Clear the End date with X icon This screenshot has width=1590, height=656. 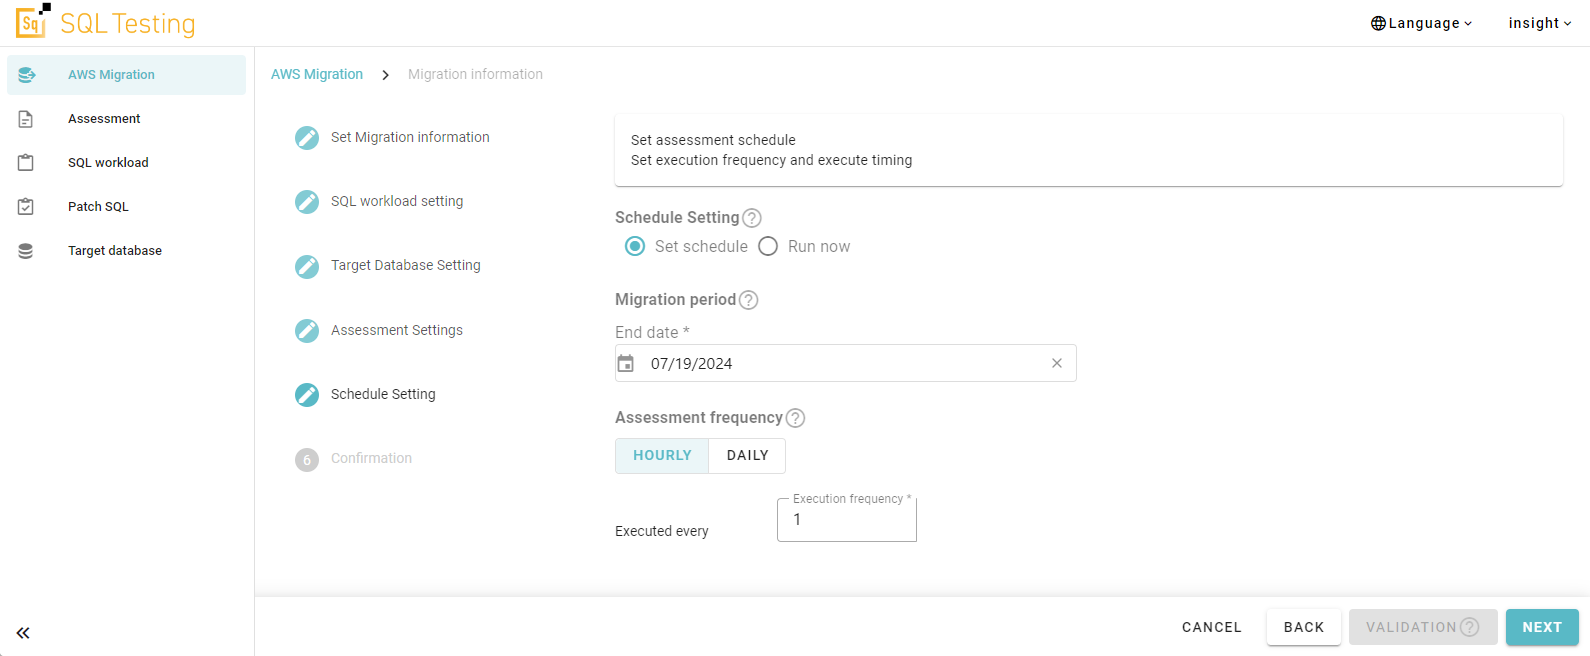pos(1057,363)
